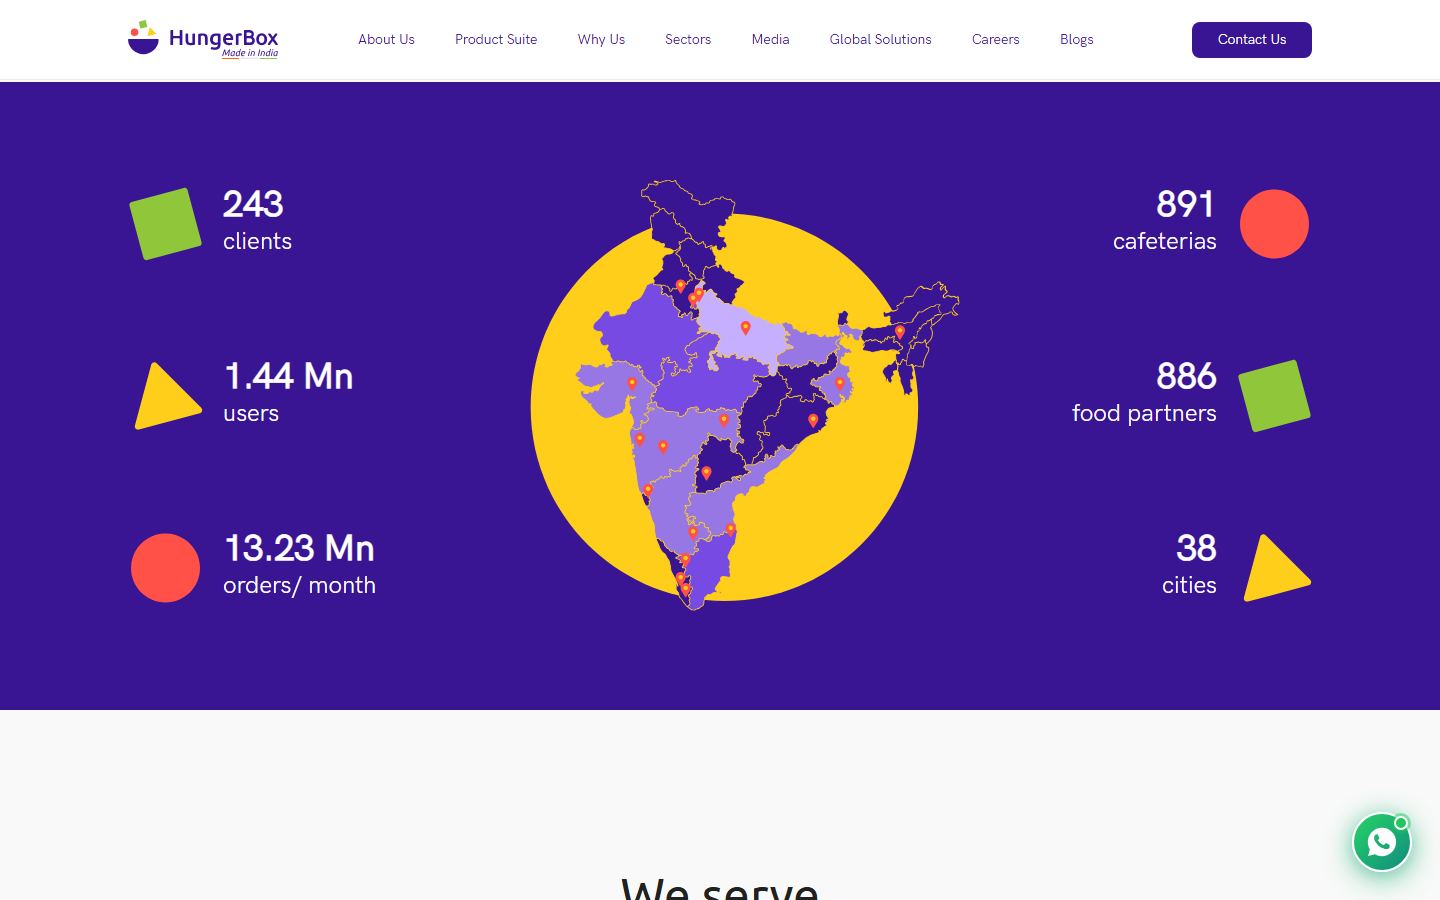Select the map pin in the far northeast
The image size is (1440, 900).
pos(900,332)
